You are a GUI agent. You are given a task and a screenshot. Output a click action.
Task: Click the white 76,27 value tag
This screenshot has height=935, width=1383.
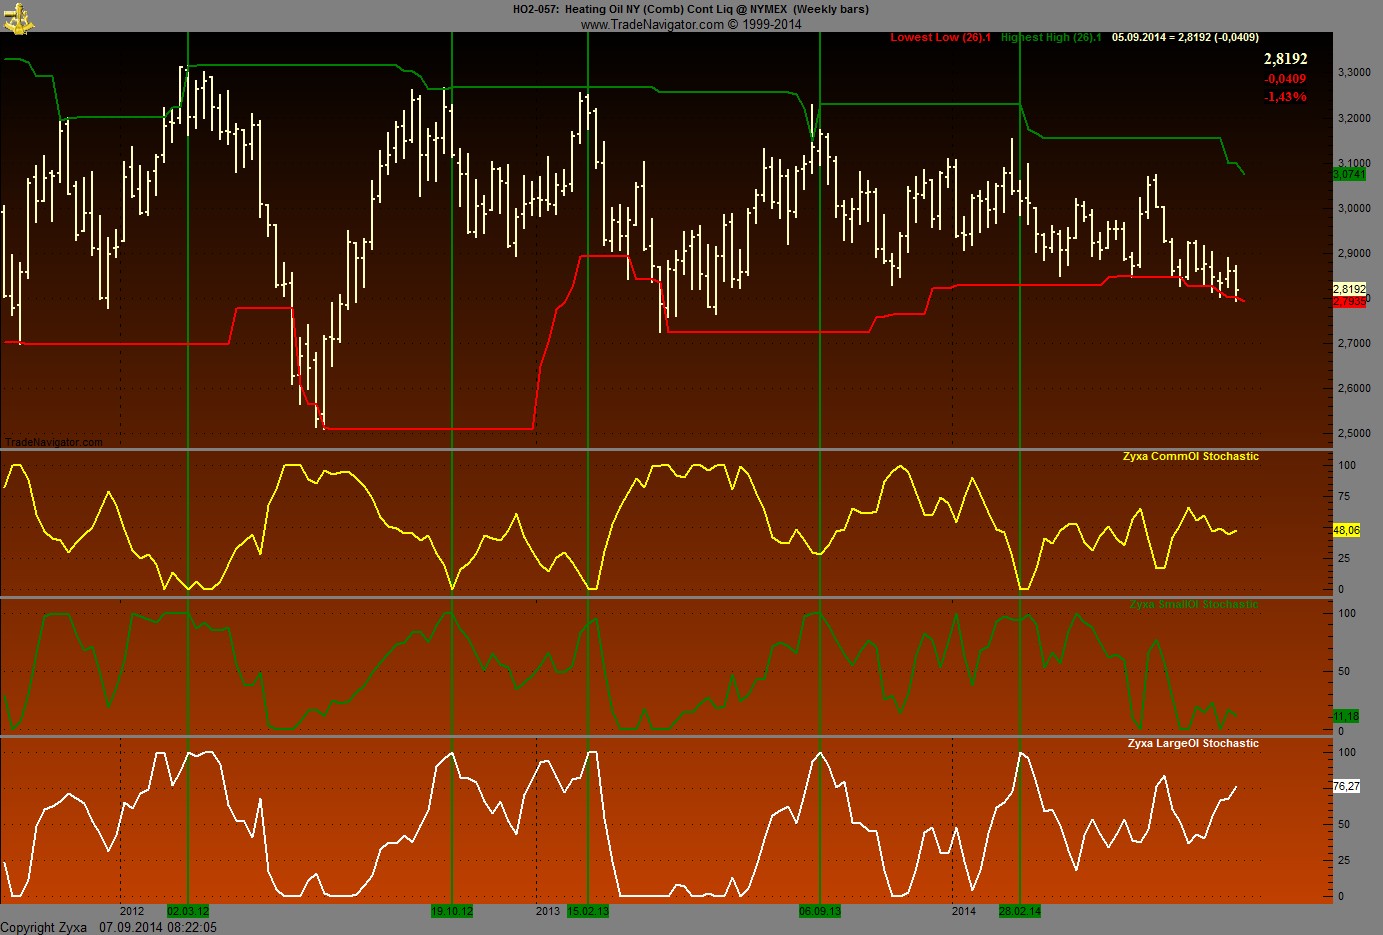1347,786
